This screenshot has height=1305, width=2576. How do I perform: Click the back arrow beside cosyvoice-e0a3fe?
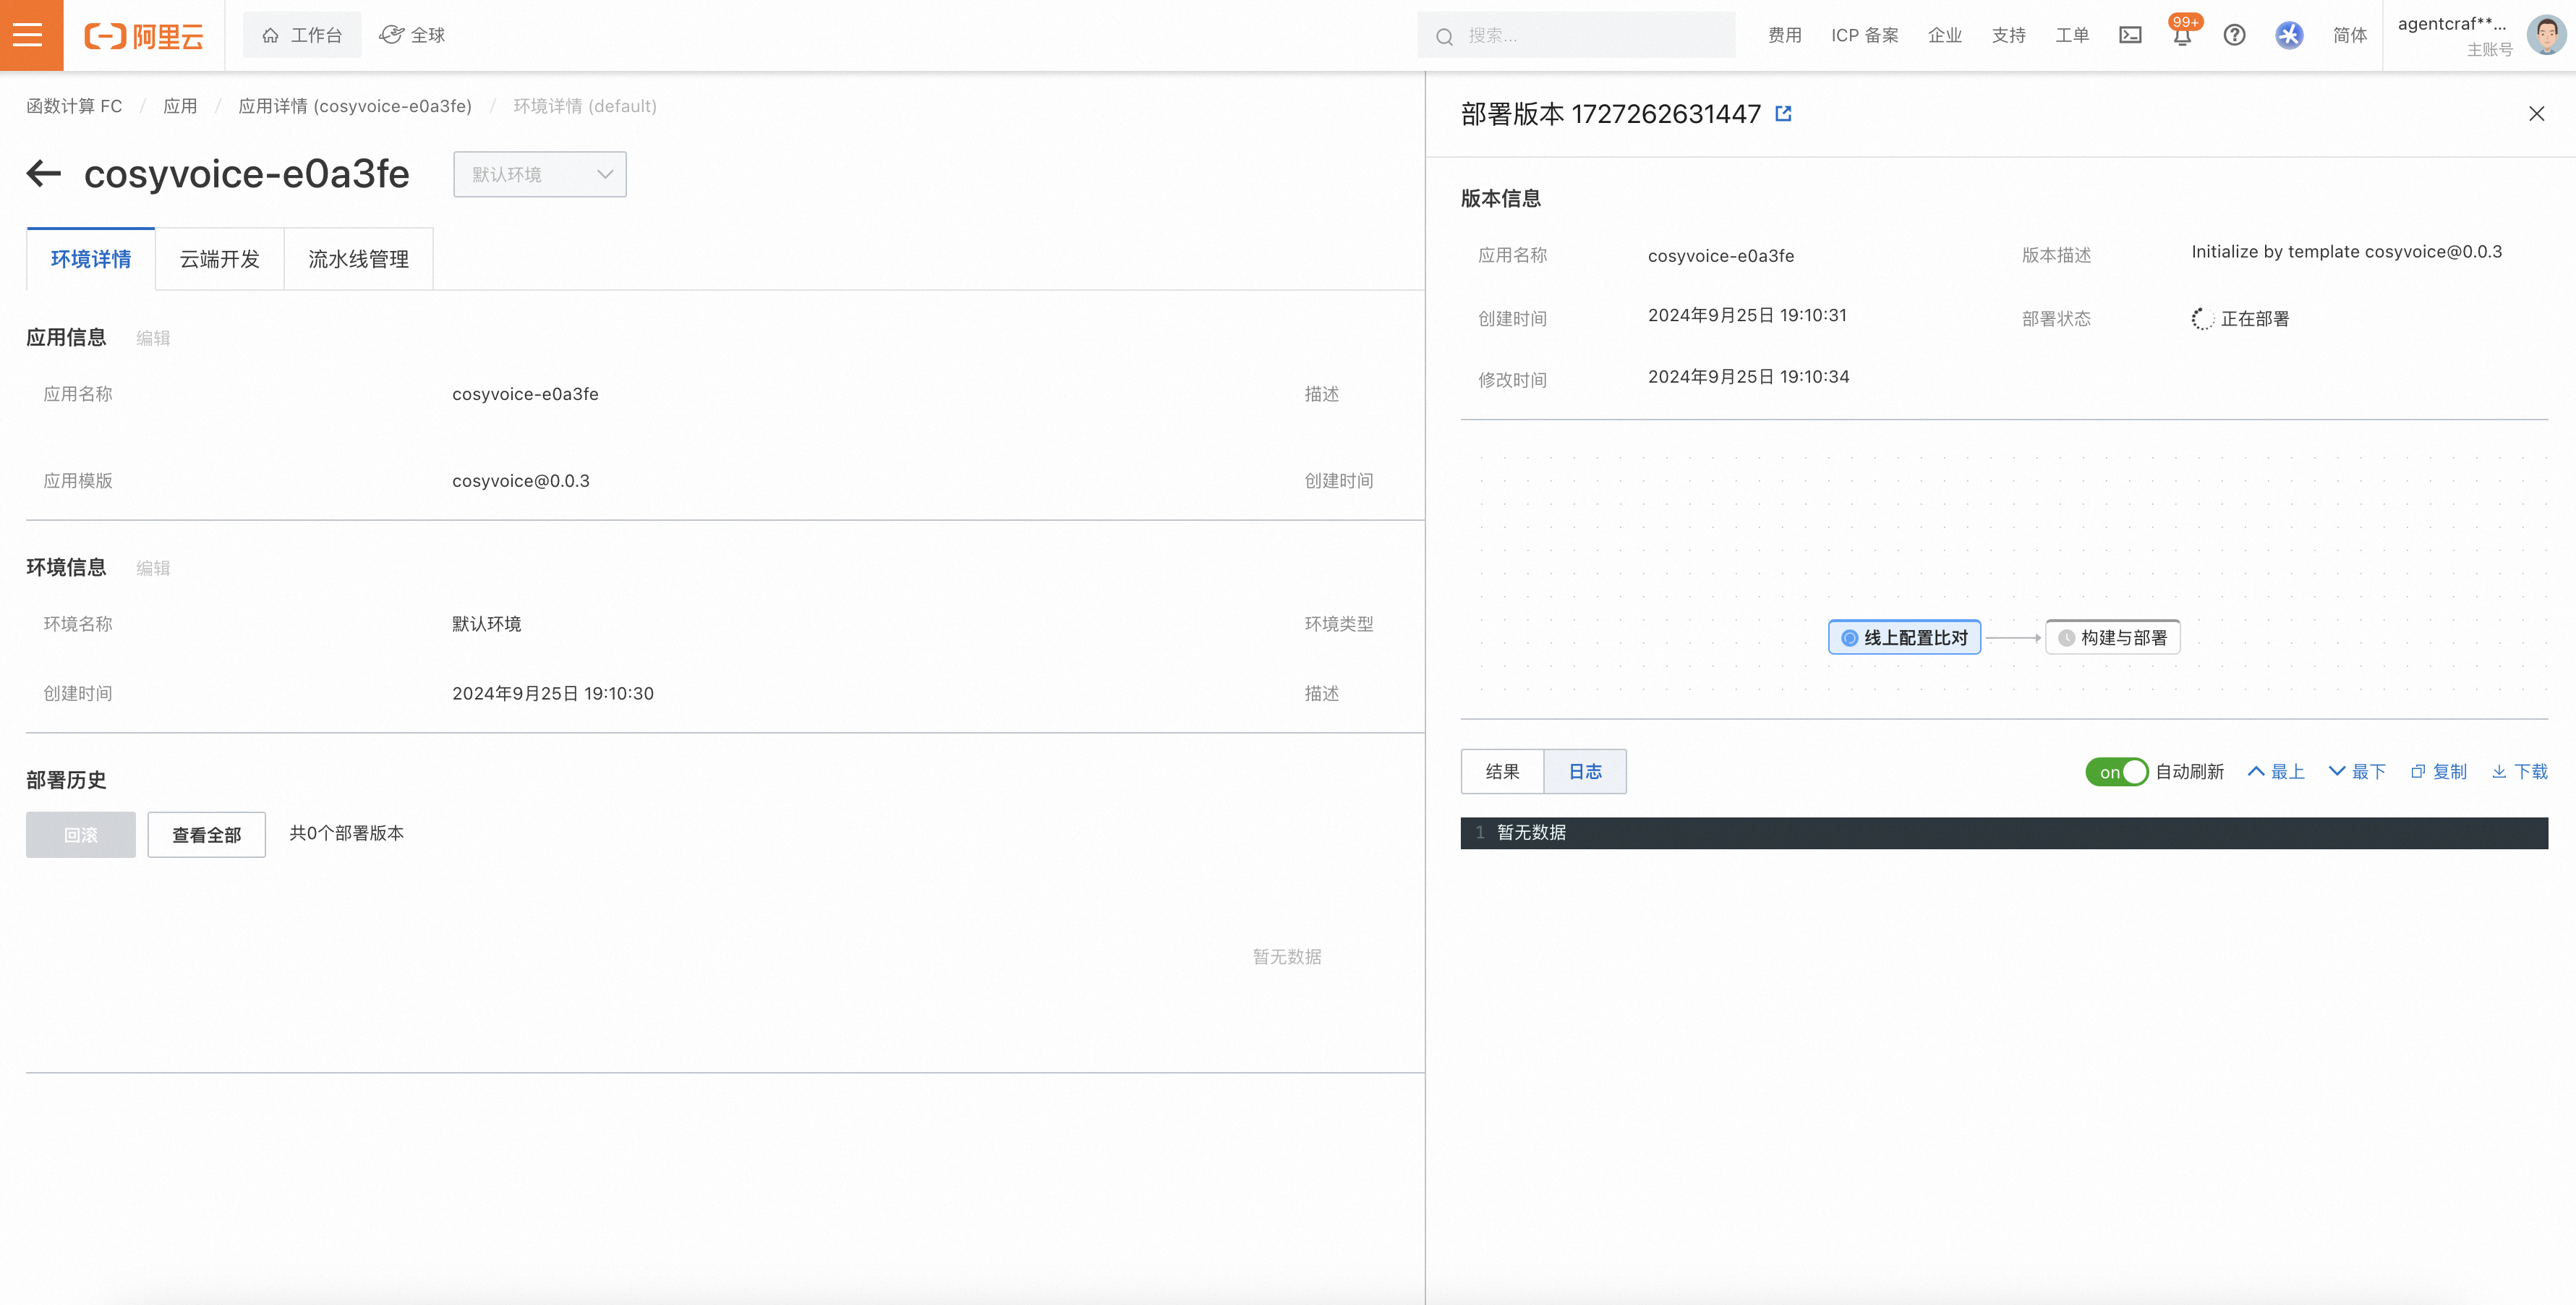[44, 173]
